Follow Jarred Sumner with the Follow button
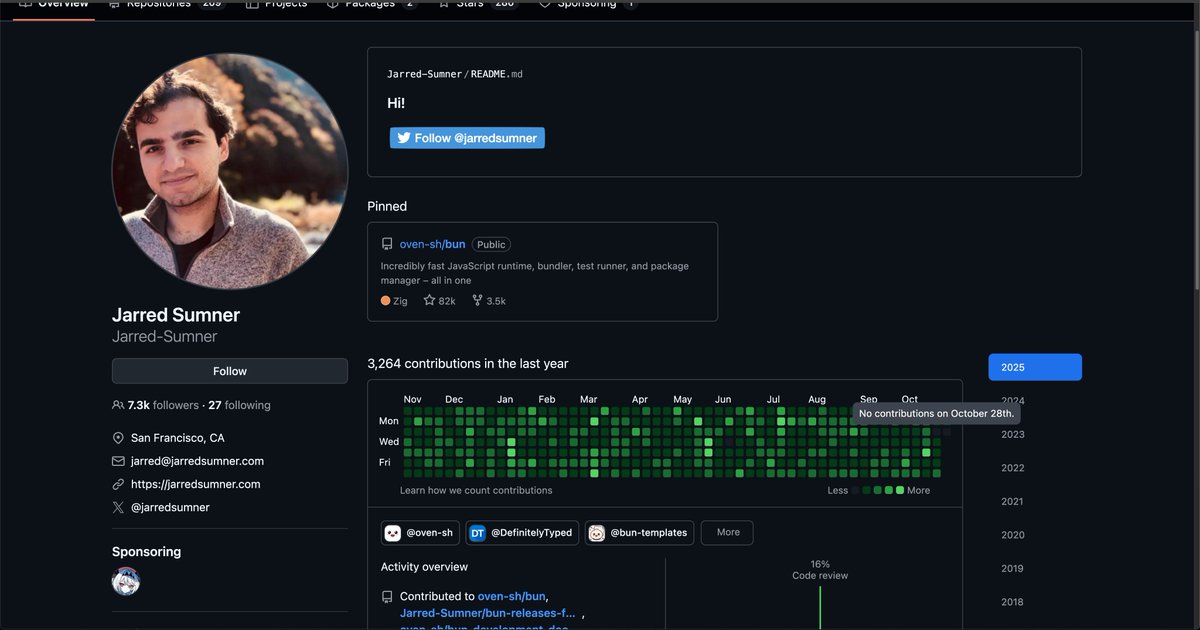Screen dimensions: 1200x630 230,371
